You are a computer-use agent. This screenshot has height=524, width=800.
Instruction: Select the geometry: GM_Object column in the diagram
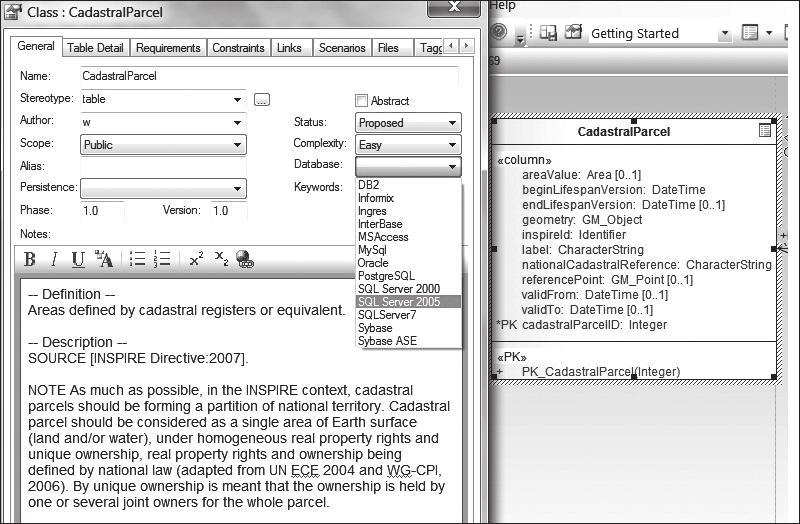[582, 220]
